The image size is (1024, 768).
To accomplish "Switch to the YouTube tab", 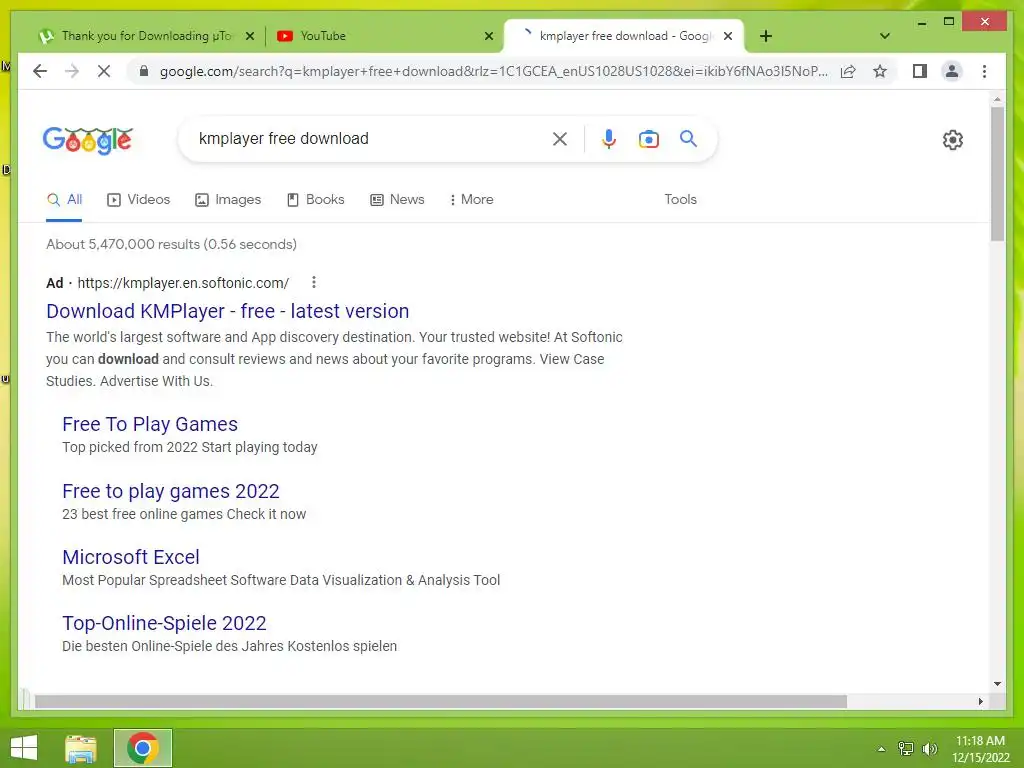I will pyautogui.click(x=384, y=36).
